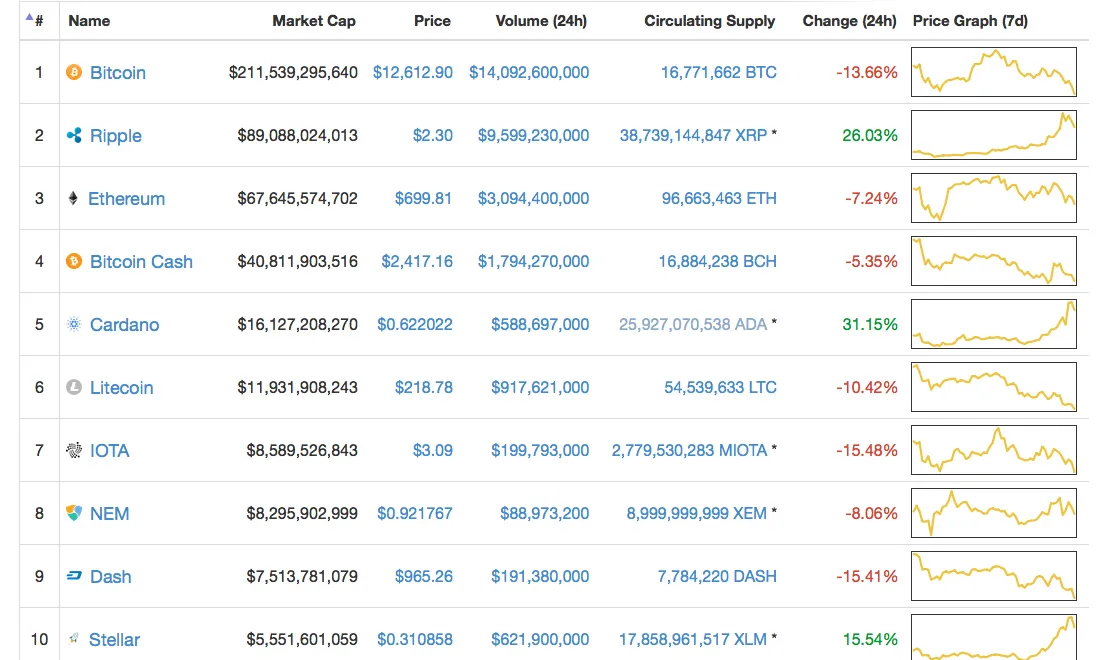Sort table by Market Cap header
Screen dimensions: 1100x660
click(x=314, y=21)
